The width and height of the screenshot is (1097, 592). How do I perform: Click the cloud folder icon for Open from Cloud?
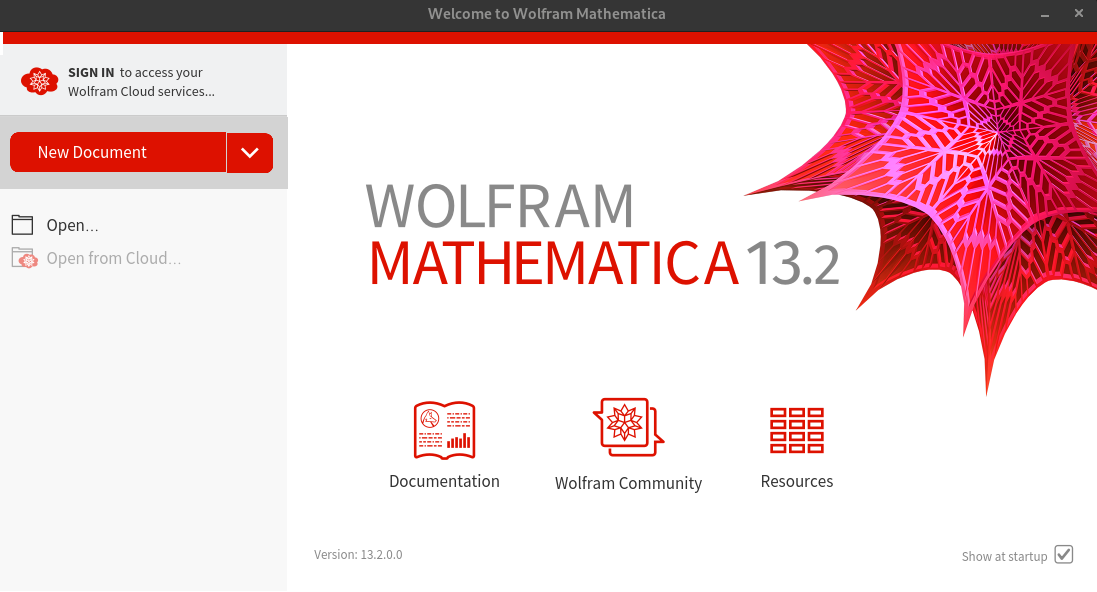click(x=23, y=258)
